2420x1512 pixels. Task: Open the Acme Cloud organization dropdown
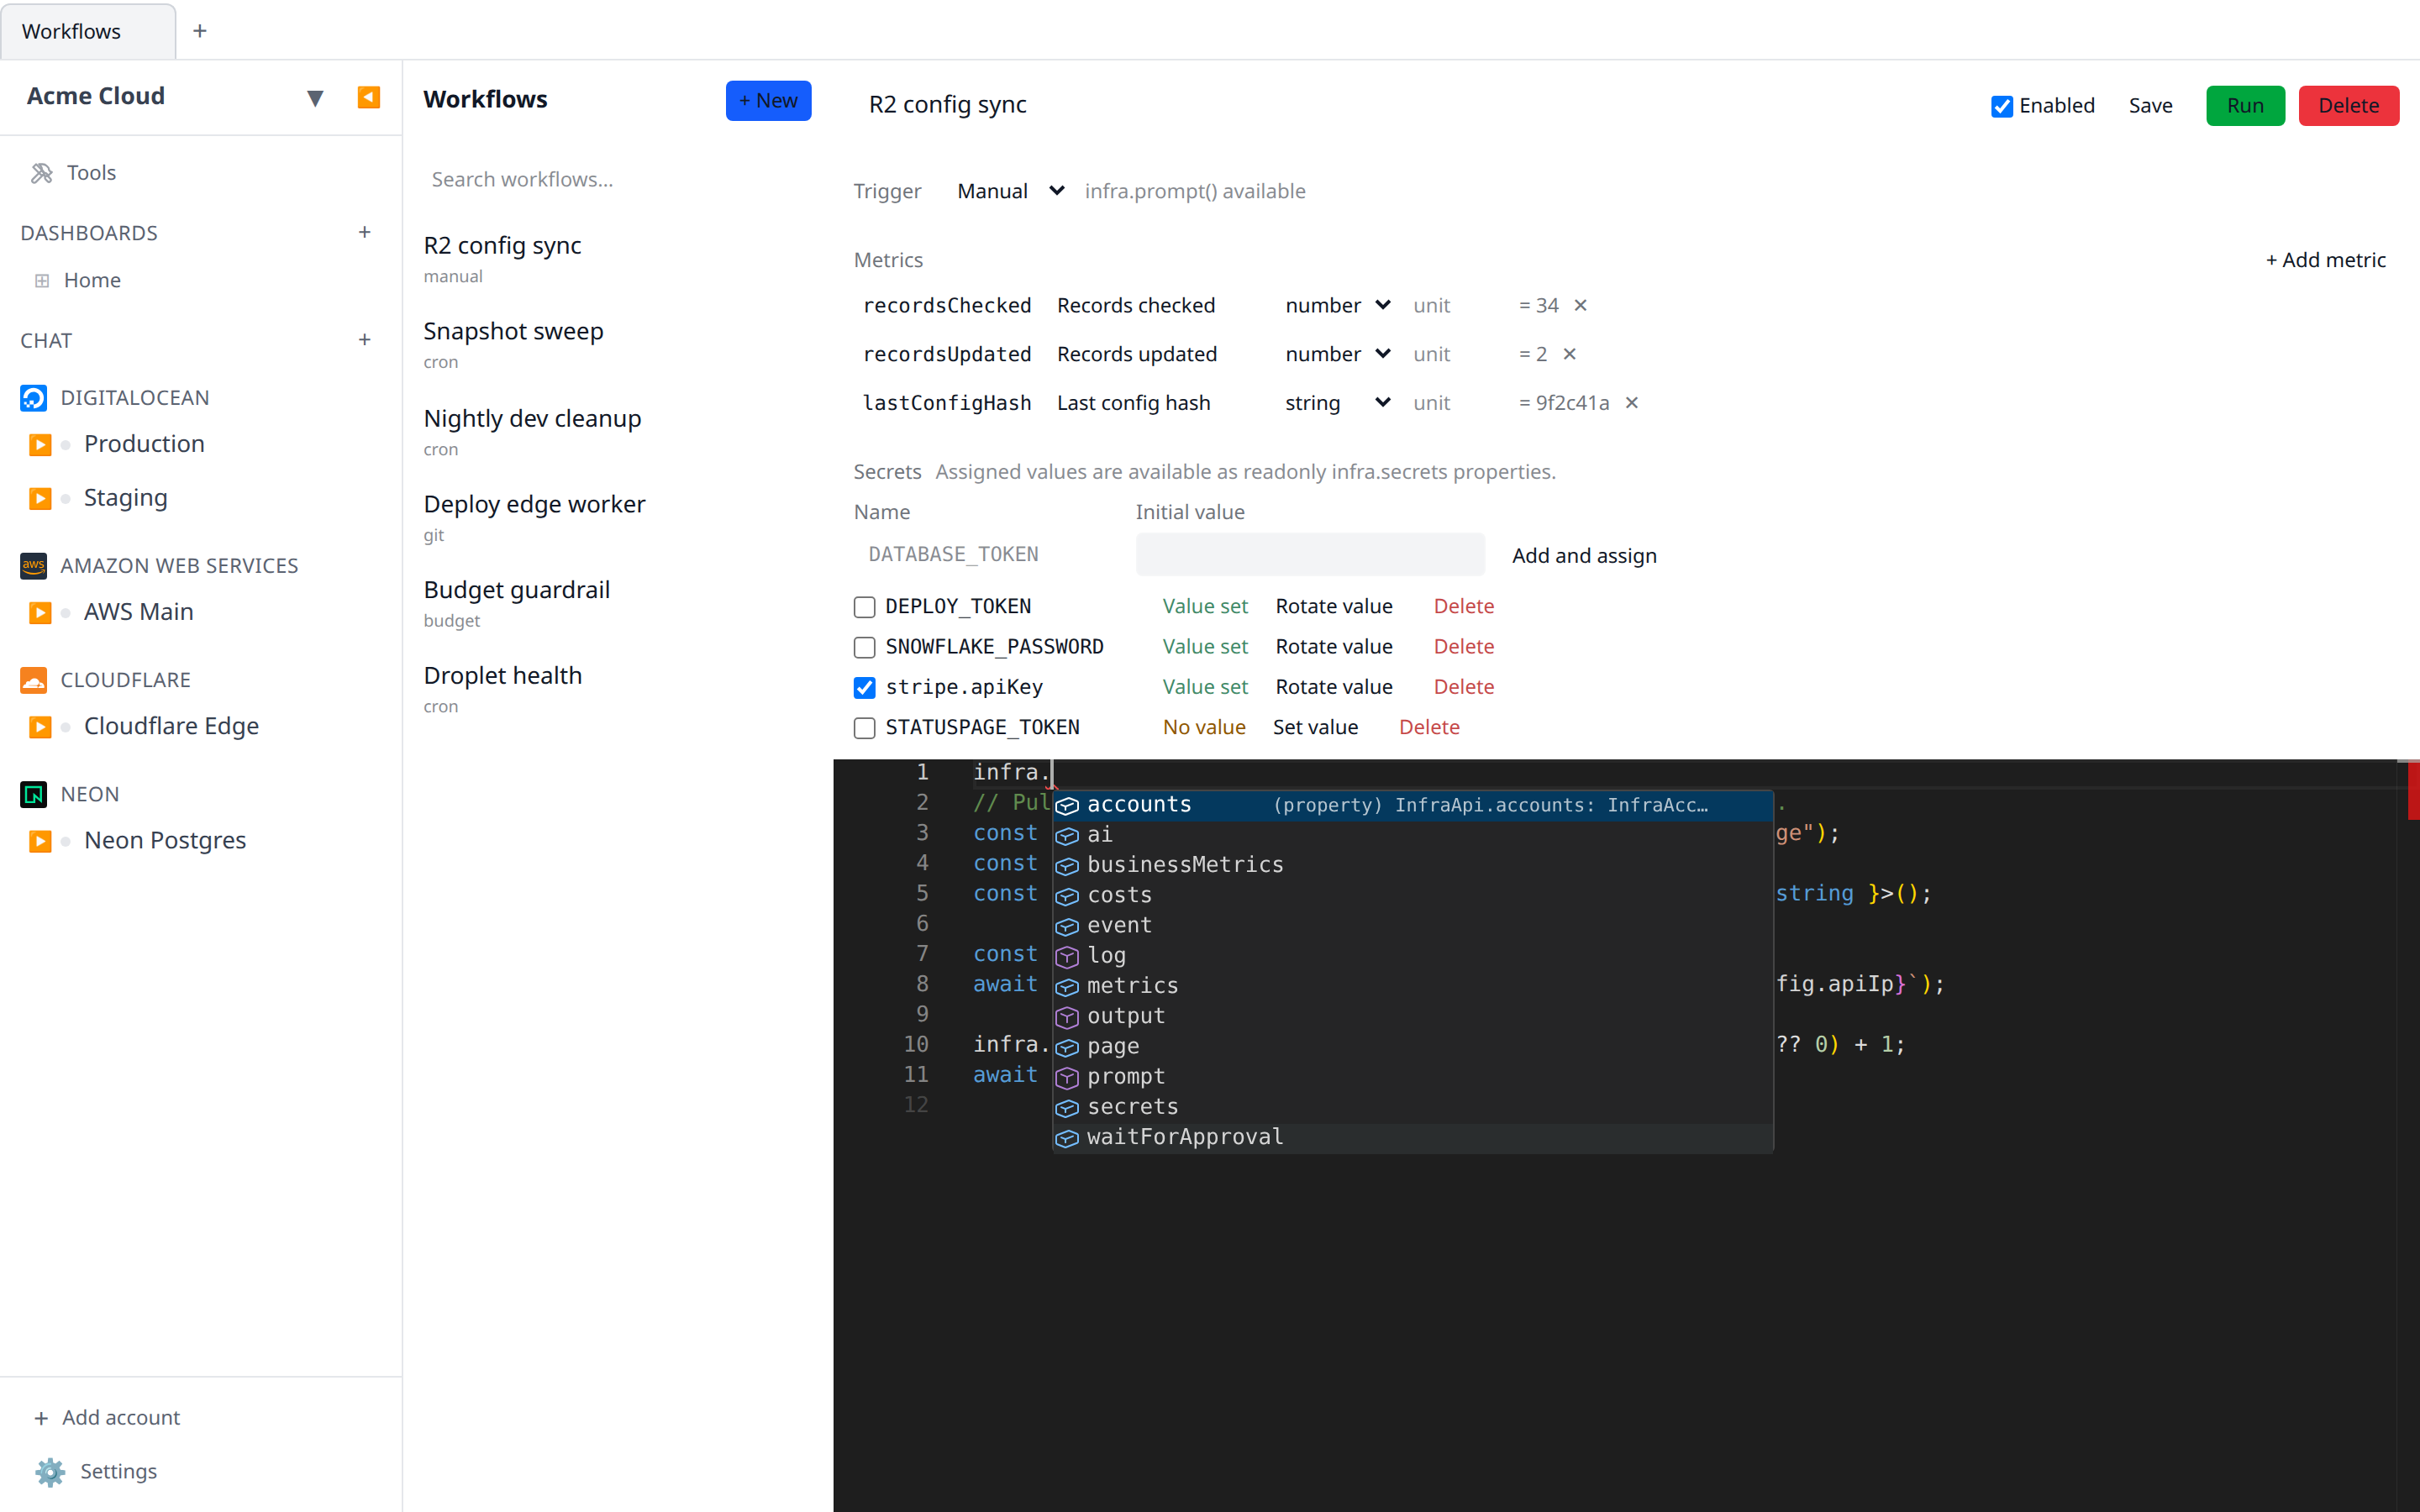point(315,98)
